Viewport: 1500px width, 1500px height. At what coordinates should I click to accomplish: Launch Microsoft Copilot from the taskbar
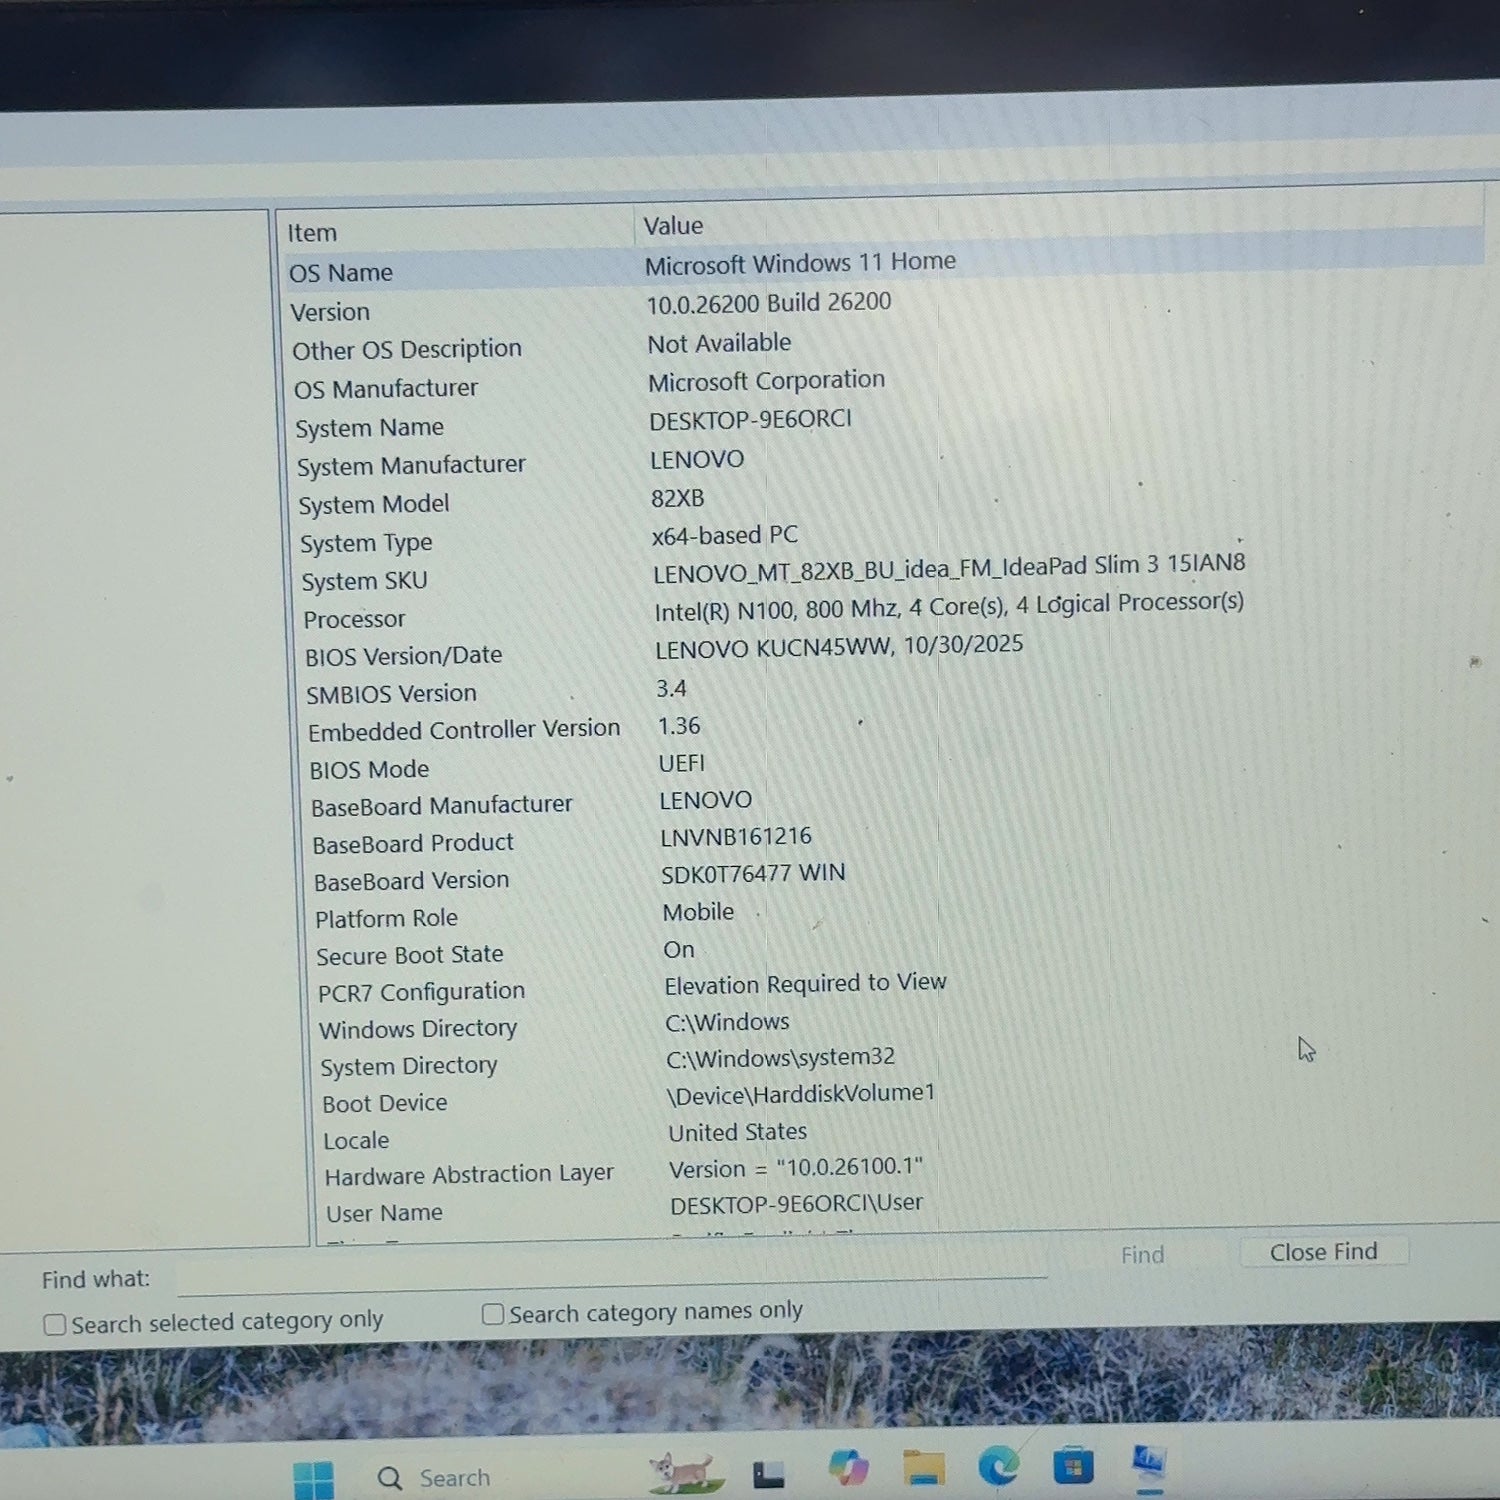tap(848, 1469)
